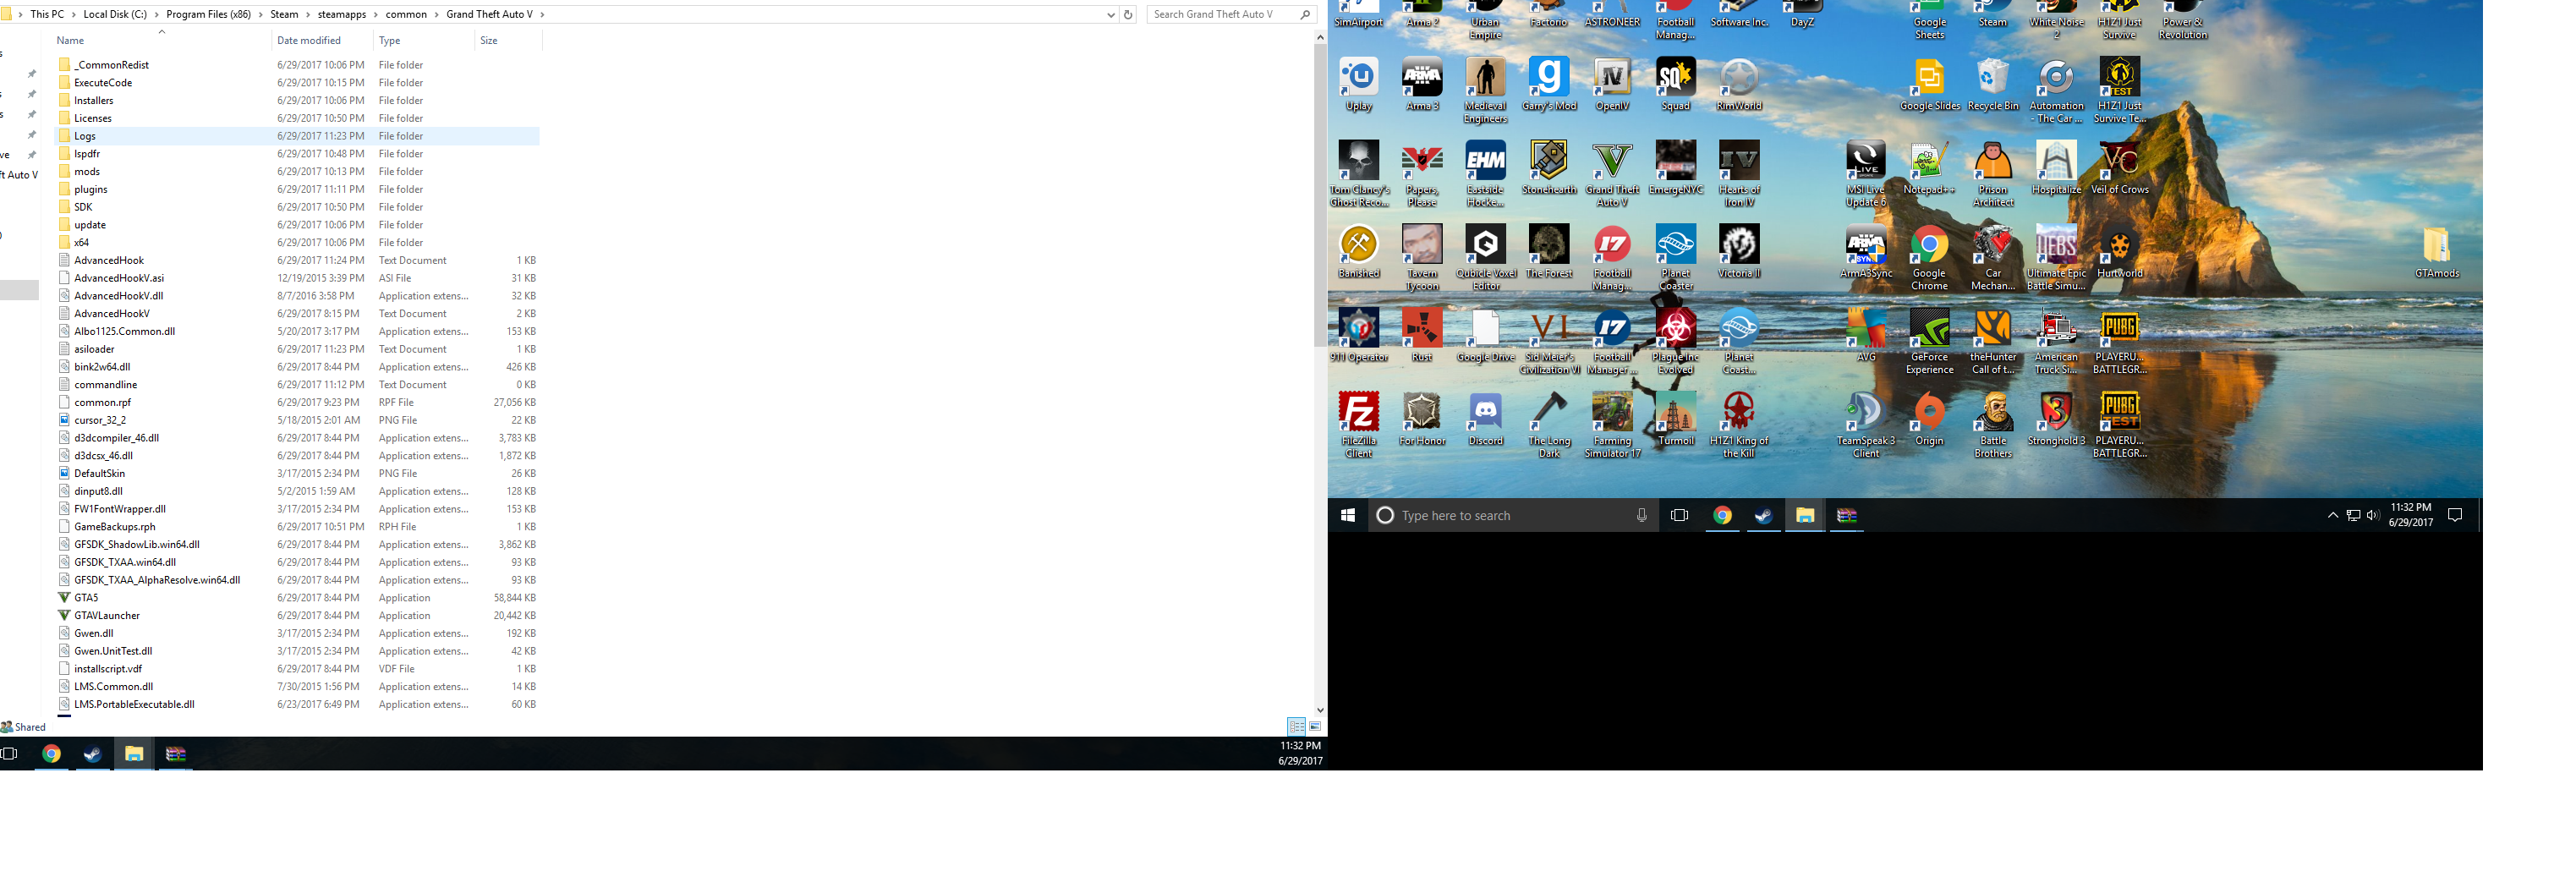Open the Windows Start menu

click(x=1347, y=515)
